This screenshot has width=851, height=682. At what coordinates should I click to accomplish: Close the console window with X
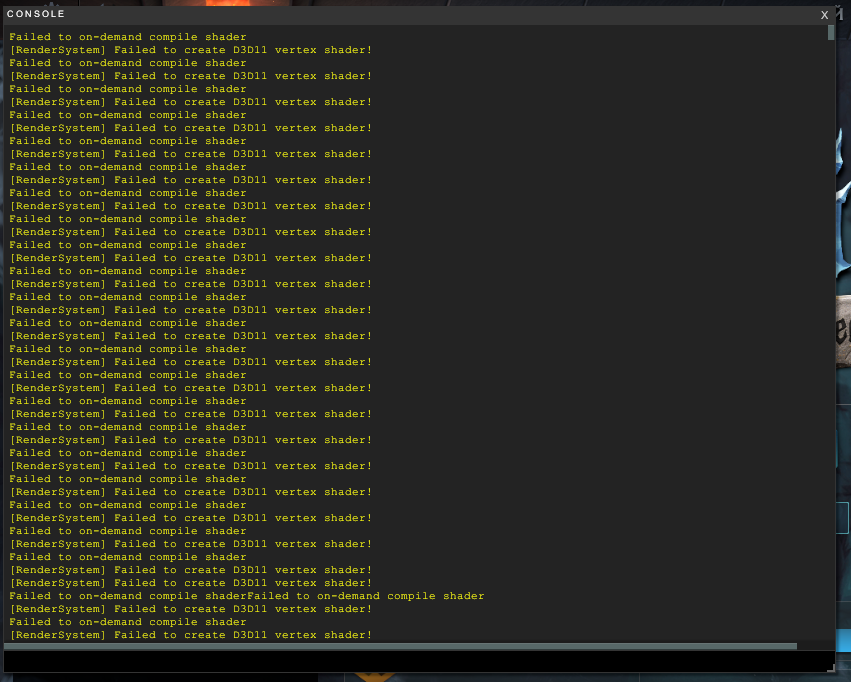coord(824,15)
